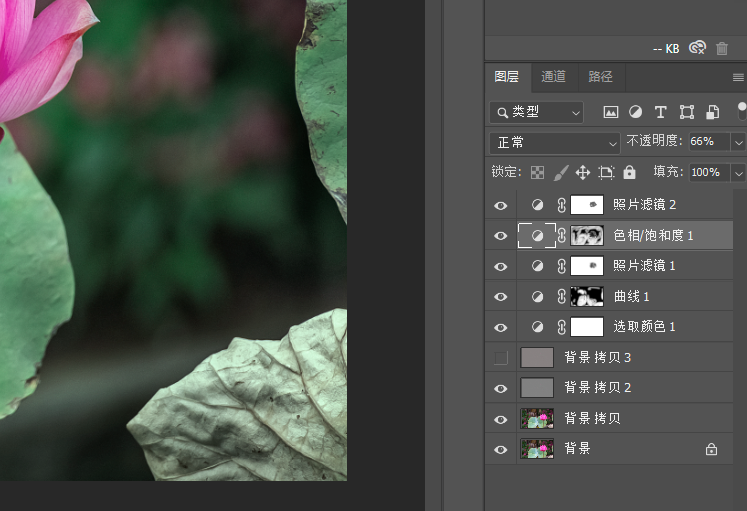Expand the 不透明度 opacity slider arrow
The height and width of the screenshot is (511, 747).
[738, 143]
